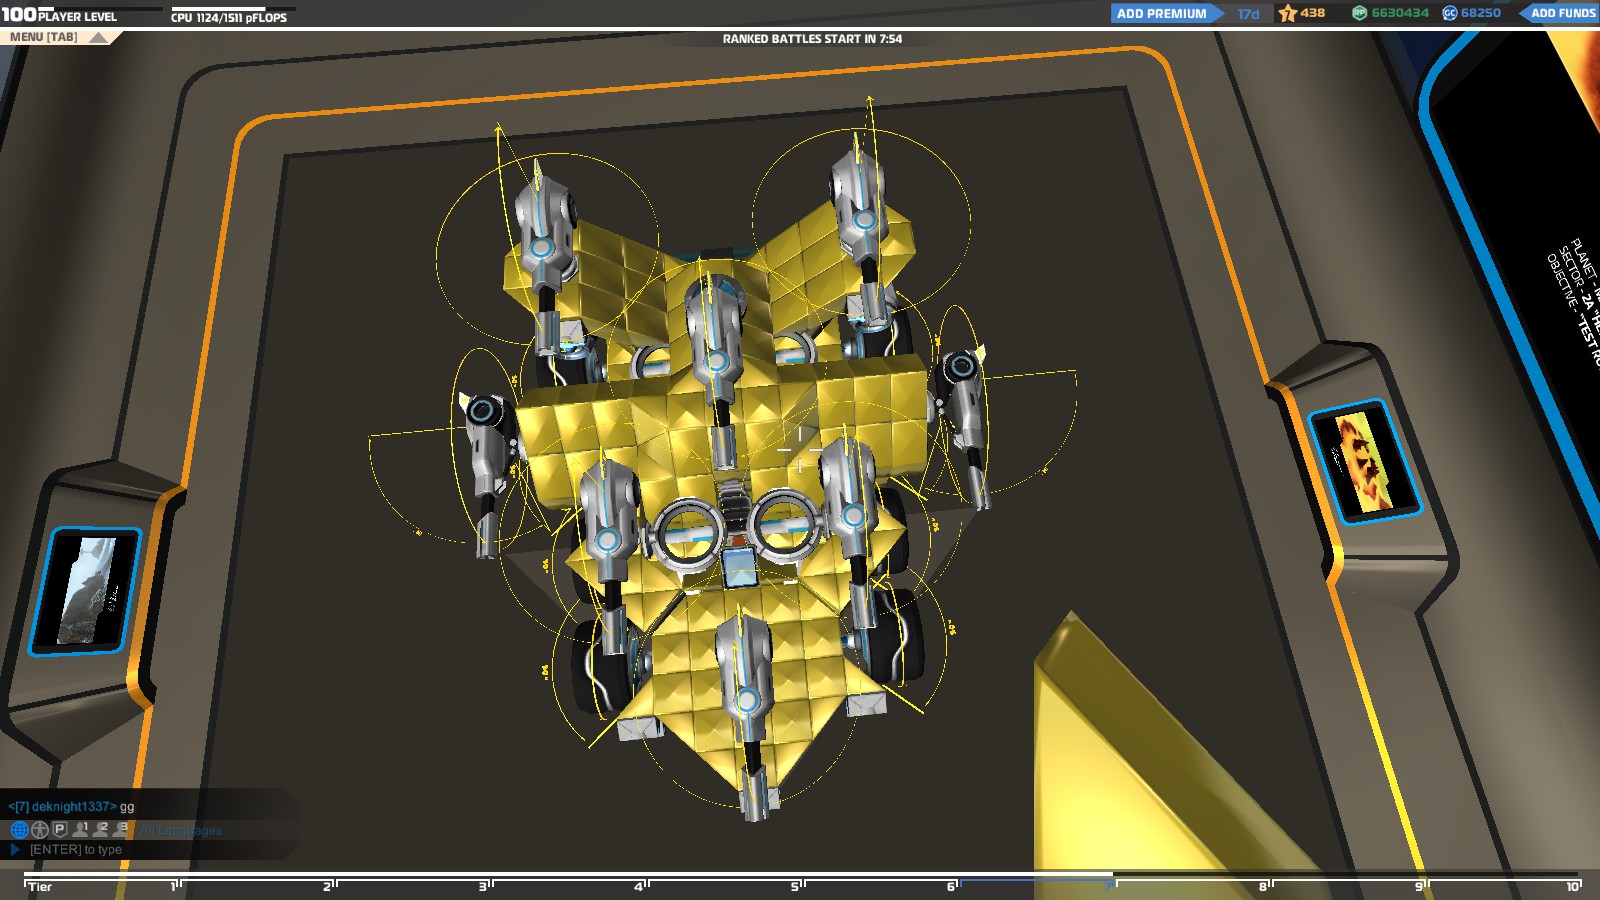Highlight tier 7 on the tier bar
Screen dimensions: 1600x900
[1108, 886]
